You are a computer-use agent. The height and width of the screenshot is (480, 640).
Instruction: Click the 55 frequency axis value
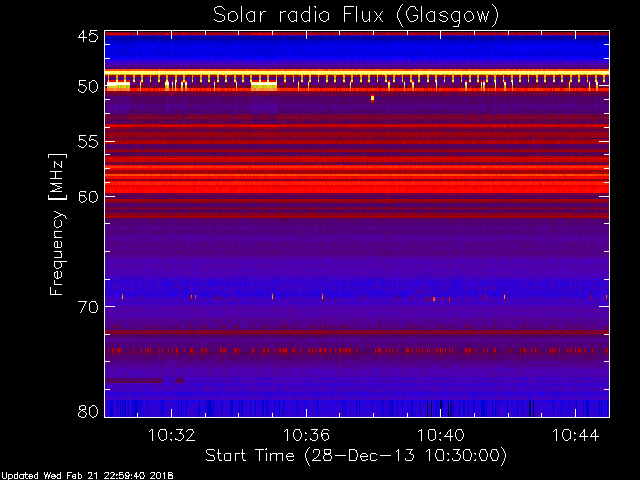88,142
